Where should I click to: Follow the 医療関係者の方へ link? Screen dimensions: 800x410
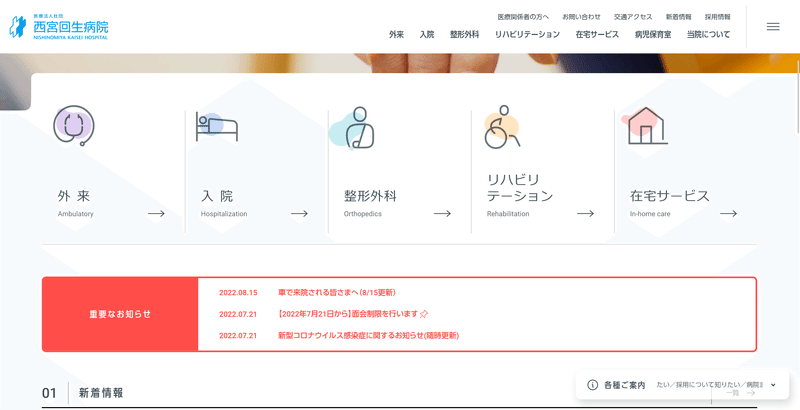[x=523, y=17]
